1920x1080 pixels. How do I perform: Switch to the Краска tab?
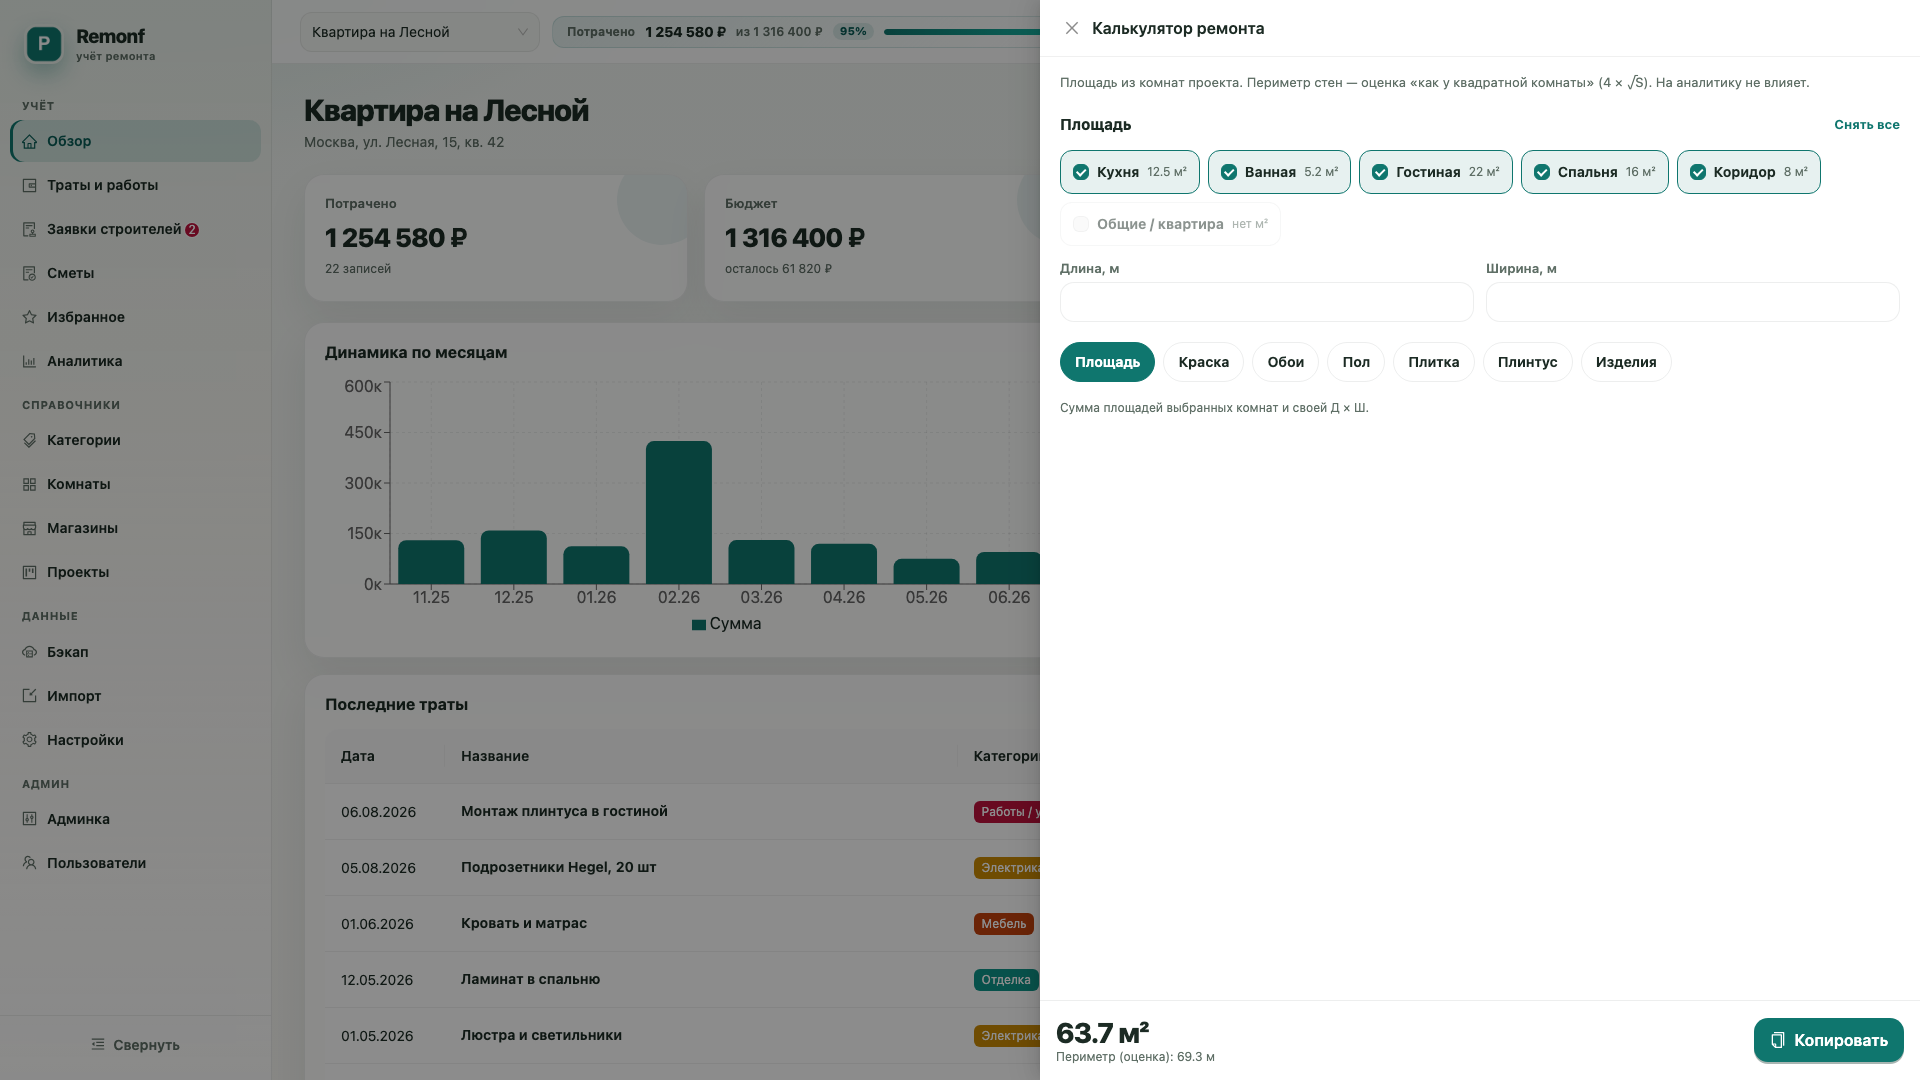coord(1203,362)
